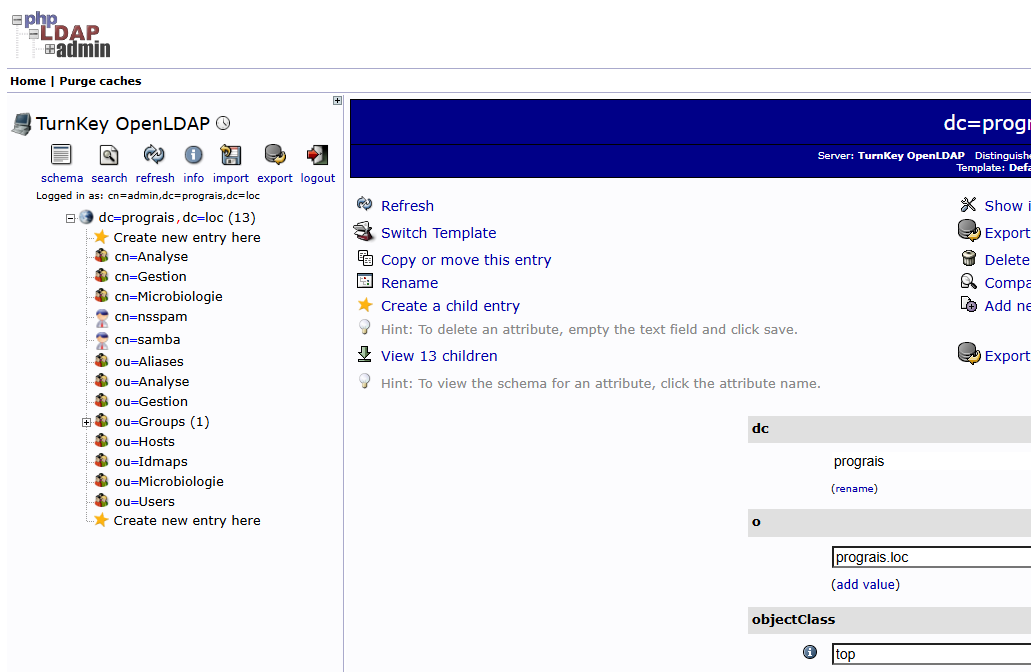The height and width of the screenshot is (672, 1031).
Task: Select ou=Analyse in the tree
Action: click(152, 381)
